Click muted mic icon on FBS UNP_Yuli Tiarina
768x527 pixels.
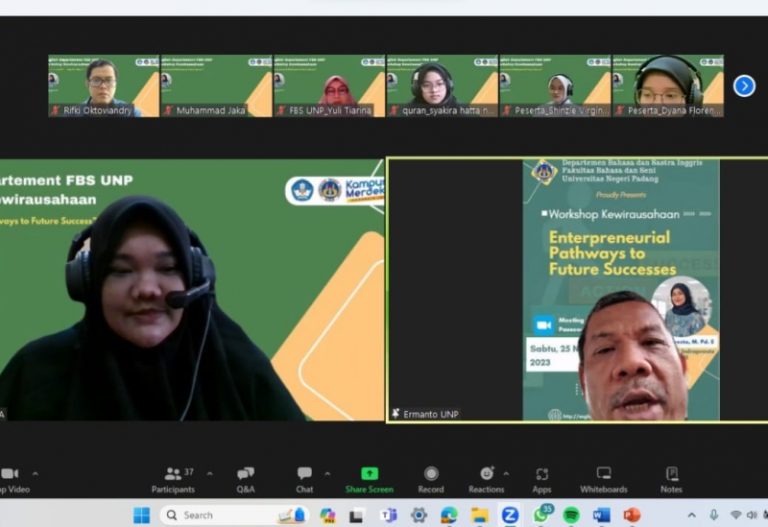tap(281, 111)
